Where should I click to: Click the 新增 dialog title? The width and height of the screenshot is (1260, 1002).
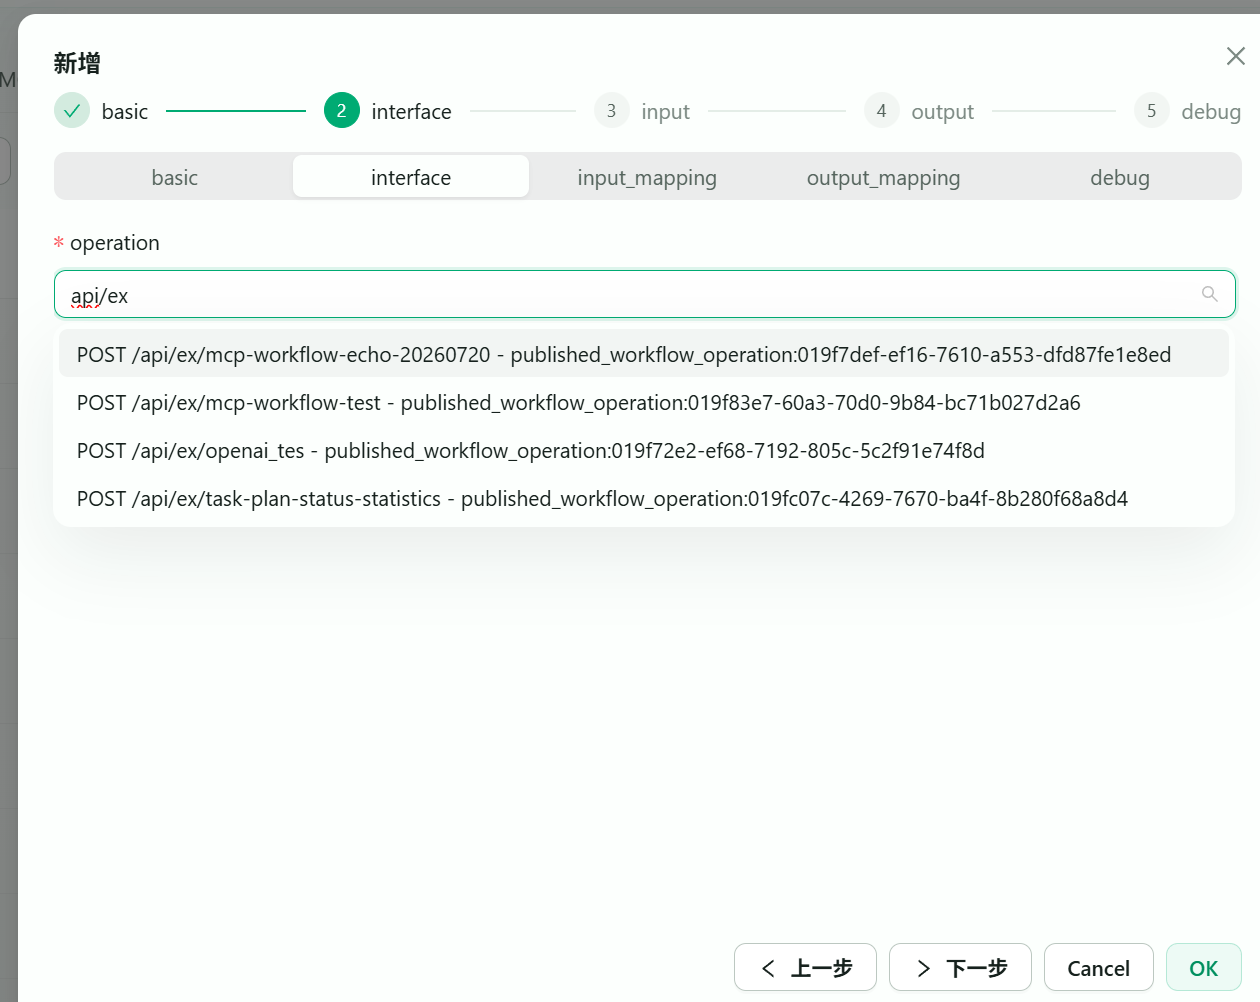pyautogui.click(x=77, y=63)
